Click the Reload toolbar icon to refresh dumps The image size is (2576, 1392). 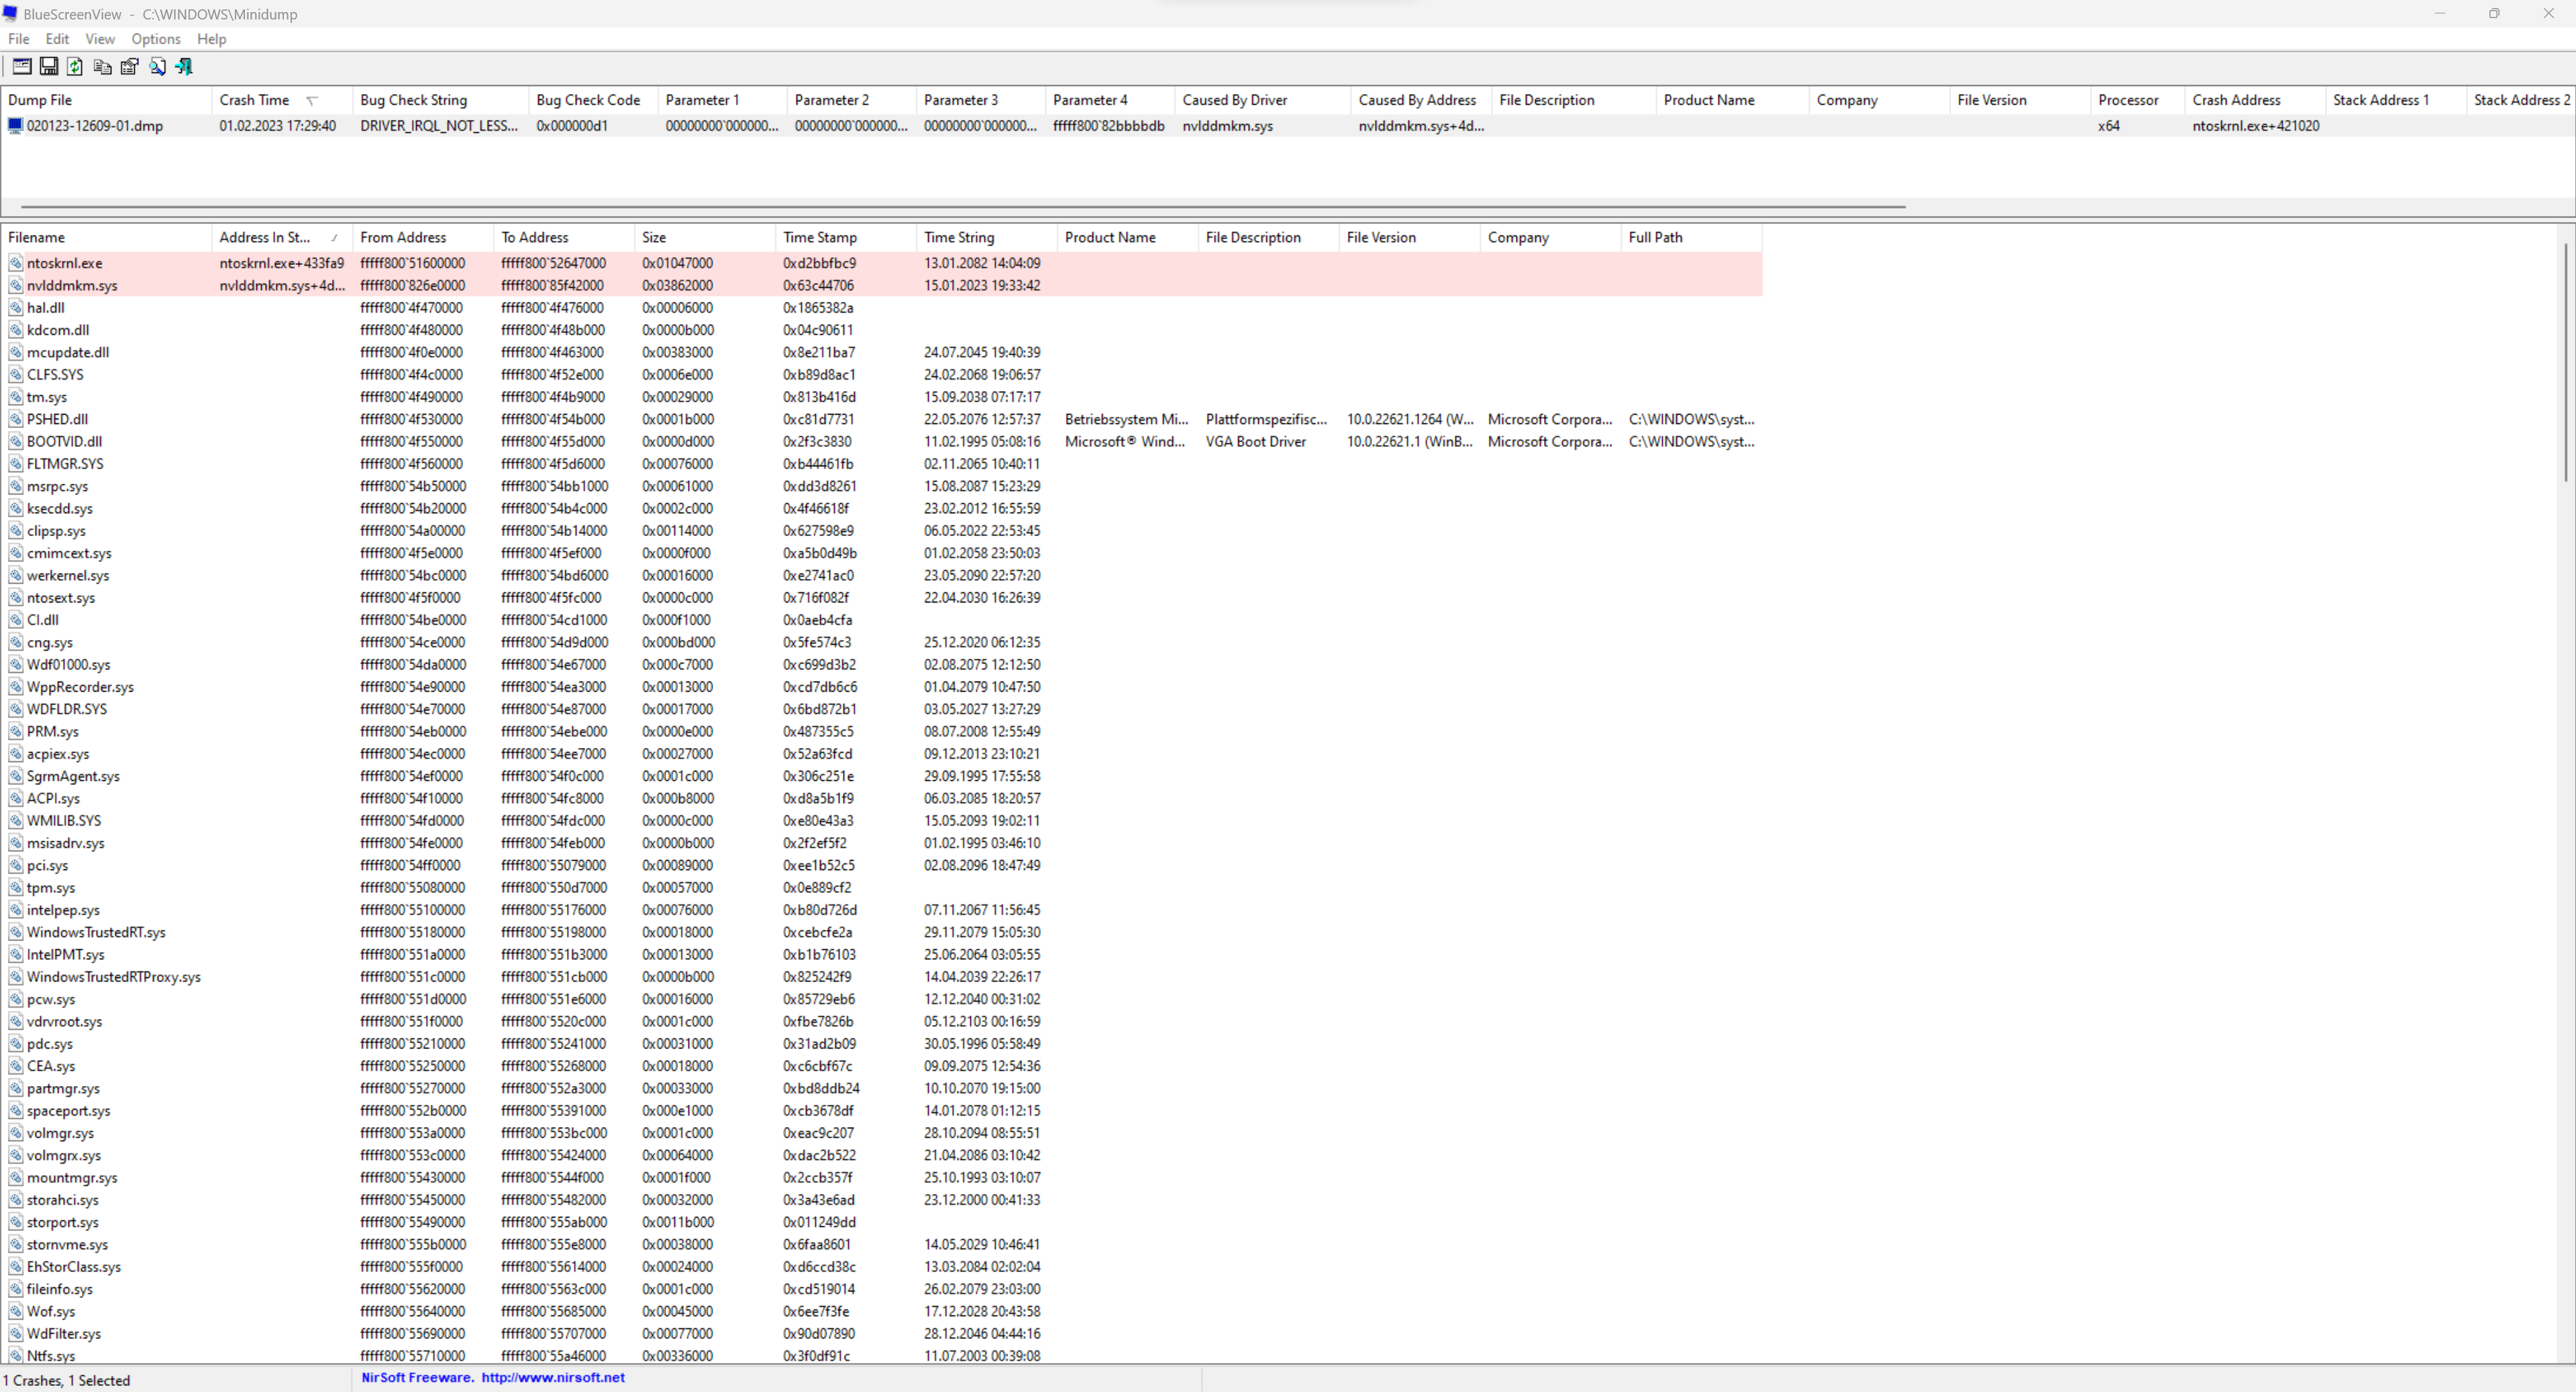pos(75,66)
